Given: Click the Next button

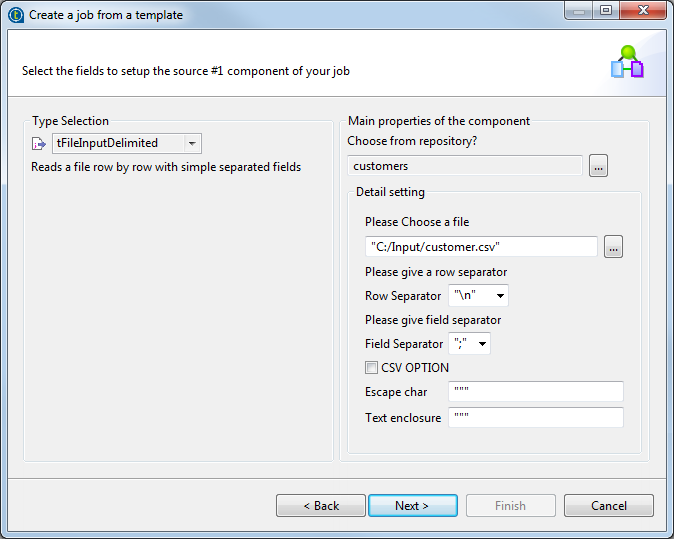Looking at the screenshot, I should point(412,506).
